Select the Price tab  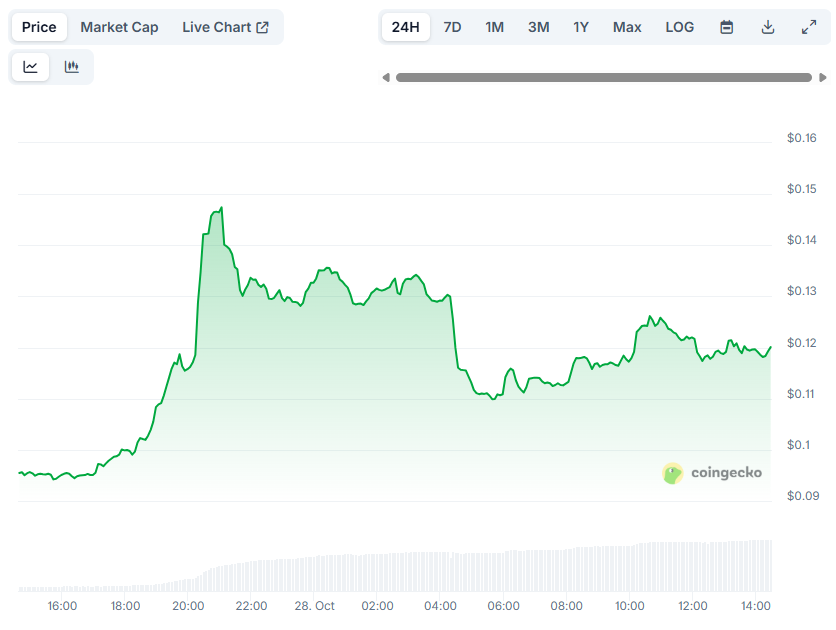(x=39, y=27)
